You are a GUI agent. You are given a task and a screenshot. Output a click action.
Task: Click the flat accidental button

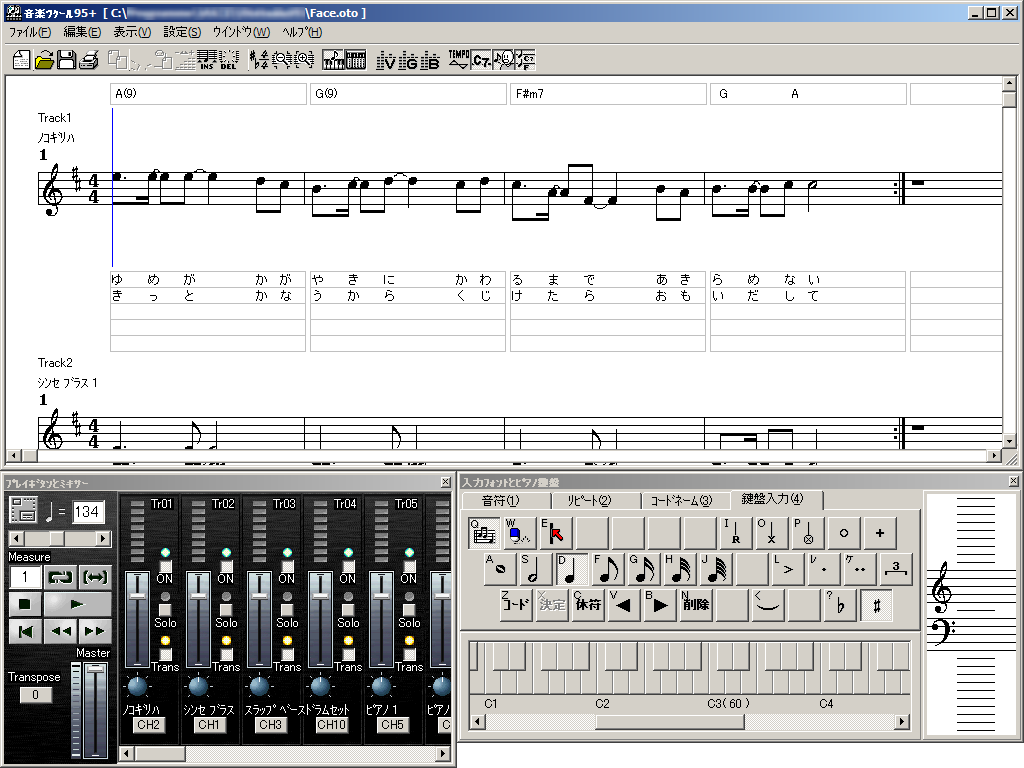tap(840, 605)
